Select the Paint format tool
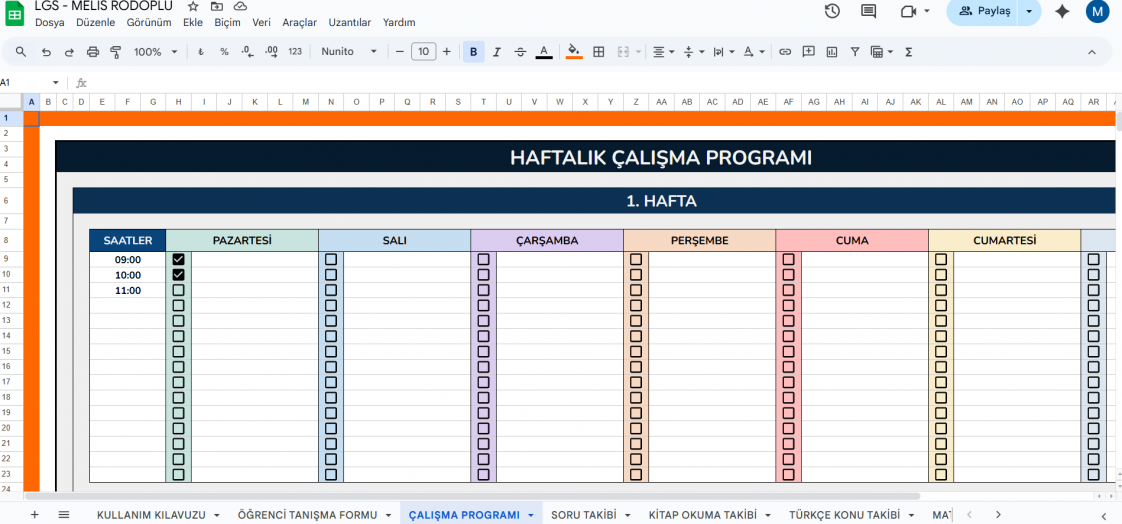The image size is (1122, 524). tap(115, 52)
